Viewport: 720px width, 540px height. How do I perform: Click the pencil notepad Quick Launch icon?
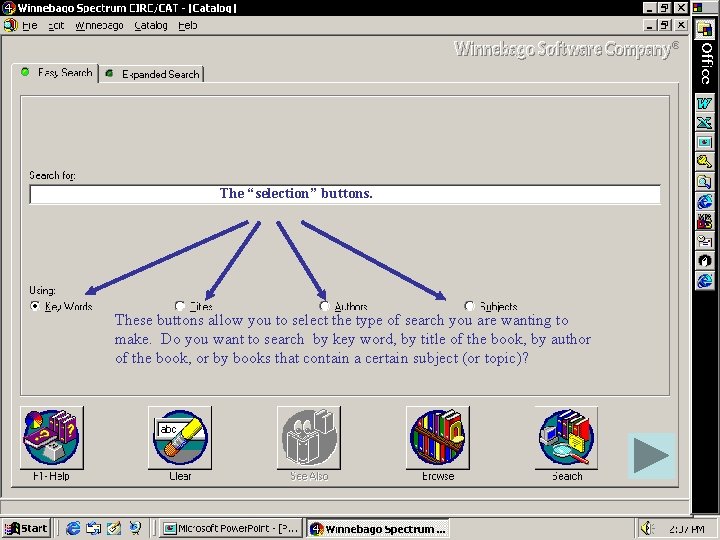pos(114,529)
